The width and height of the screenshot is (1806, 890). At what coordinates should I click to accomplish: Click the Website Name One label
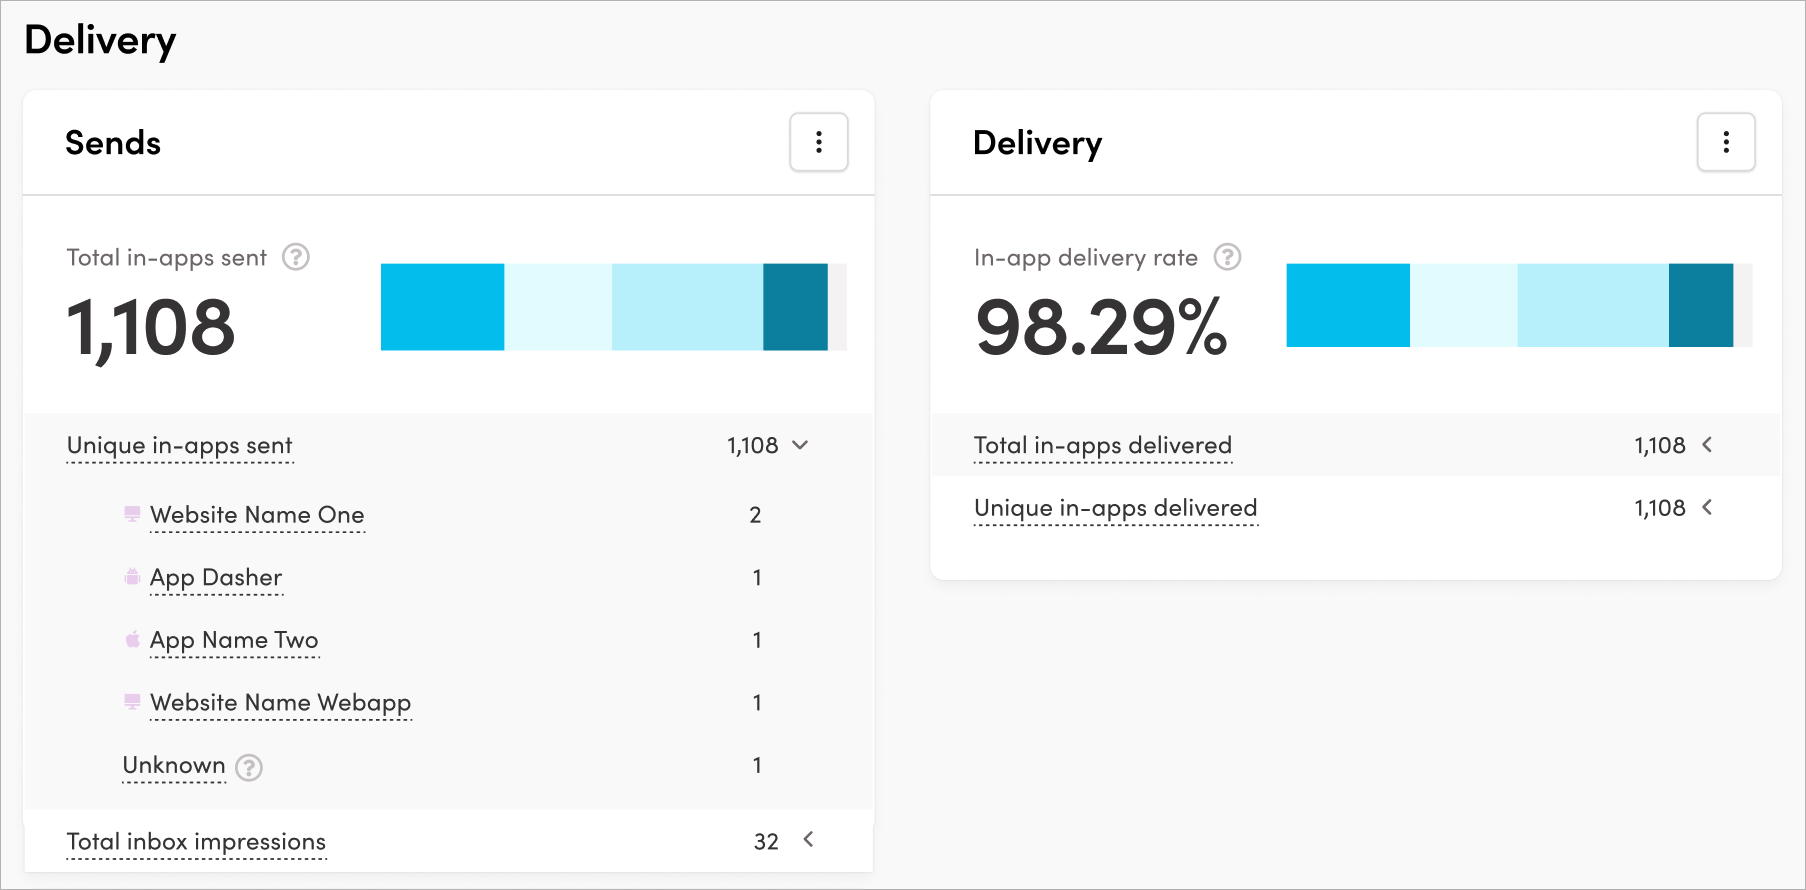(257, 515)
